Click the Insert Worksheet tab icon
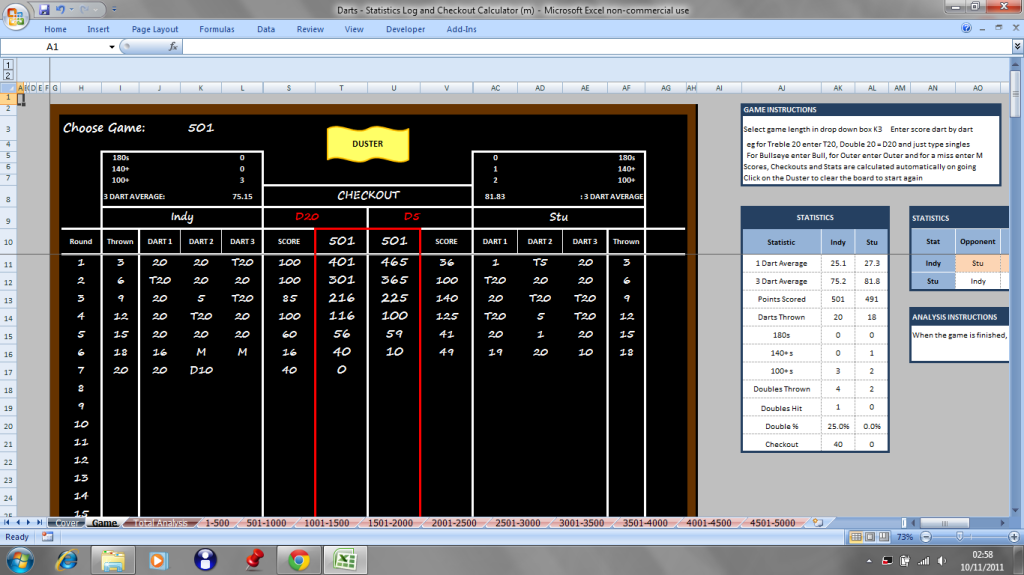The width and height of the screenshot is (1024, 575). pos(817,522)
